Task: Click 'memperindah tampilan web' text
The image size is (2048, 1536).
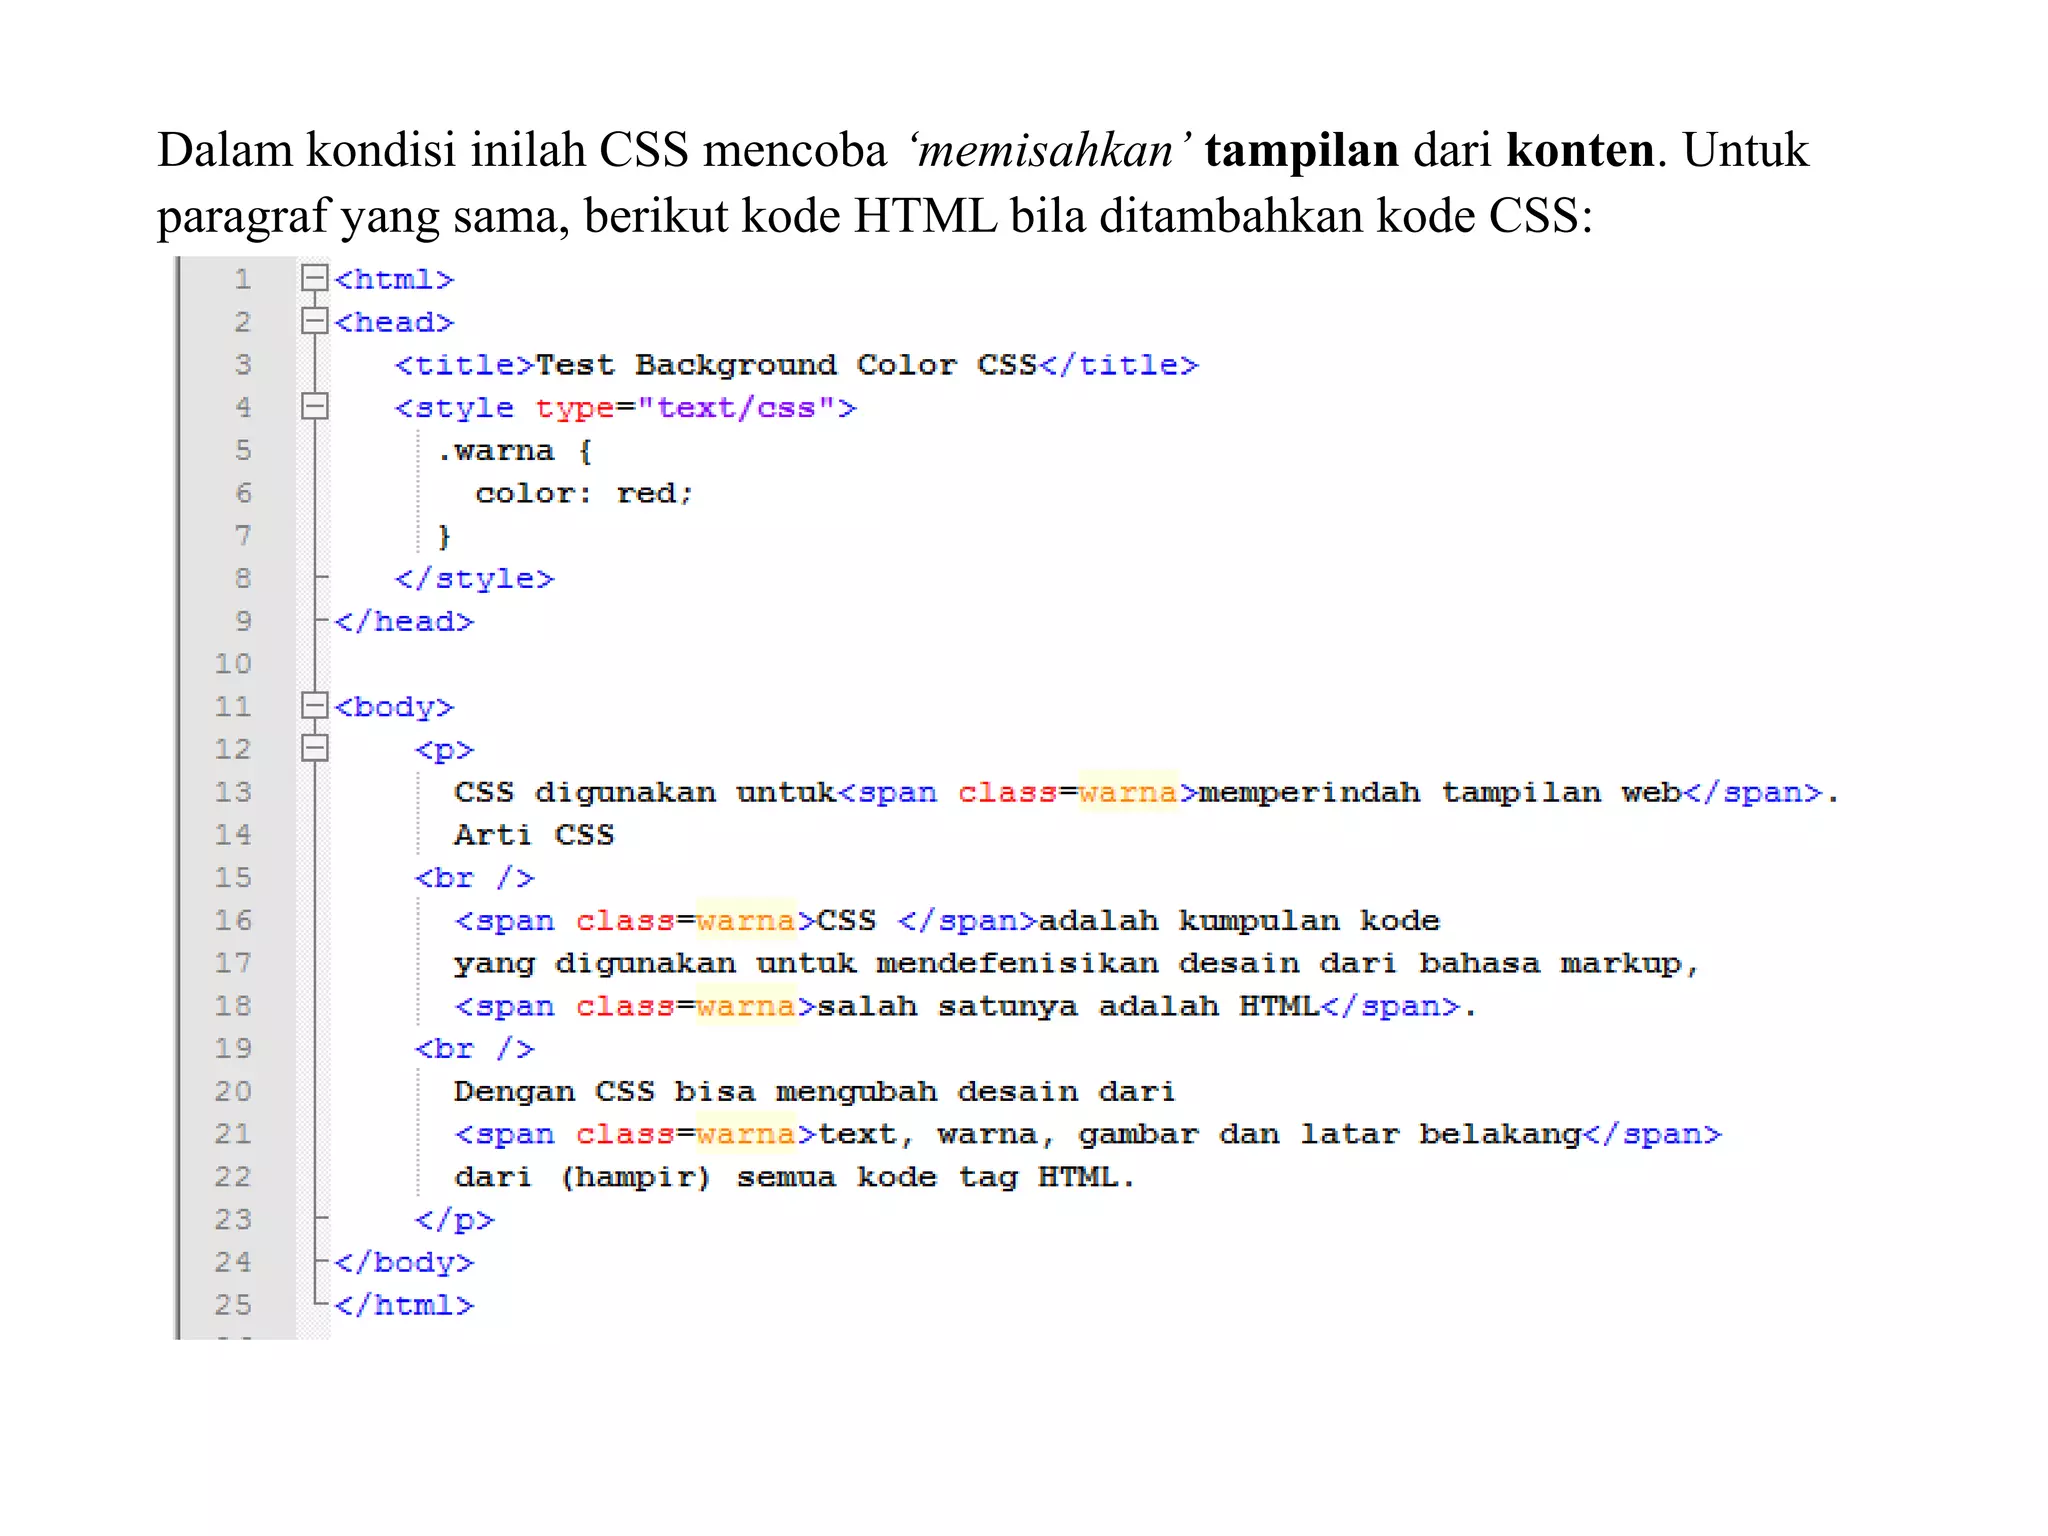Action: pyautogui.click(x=1440, y=792)
